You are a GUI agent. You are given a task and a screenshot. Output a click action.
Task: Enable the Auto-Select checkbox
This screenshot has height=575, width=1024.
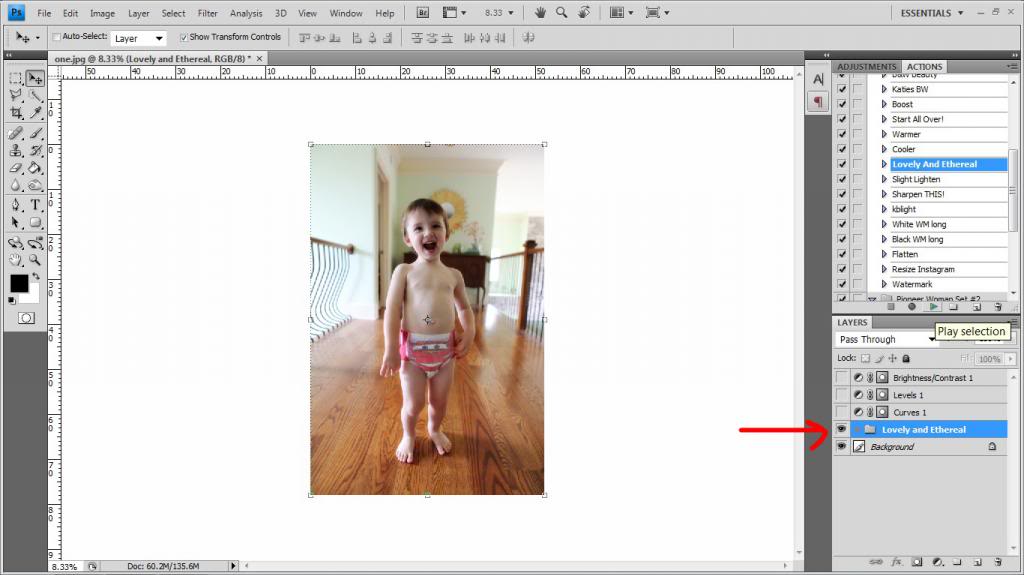(56, 37)
